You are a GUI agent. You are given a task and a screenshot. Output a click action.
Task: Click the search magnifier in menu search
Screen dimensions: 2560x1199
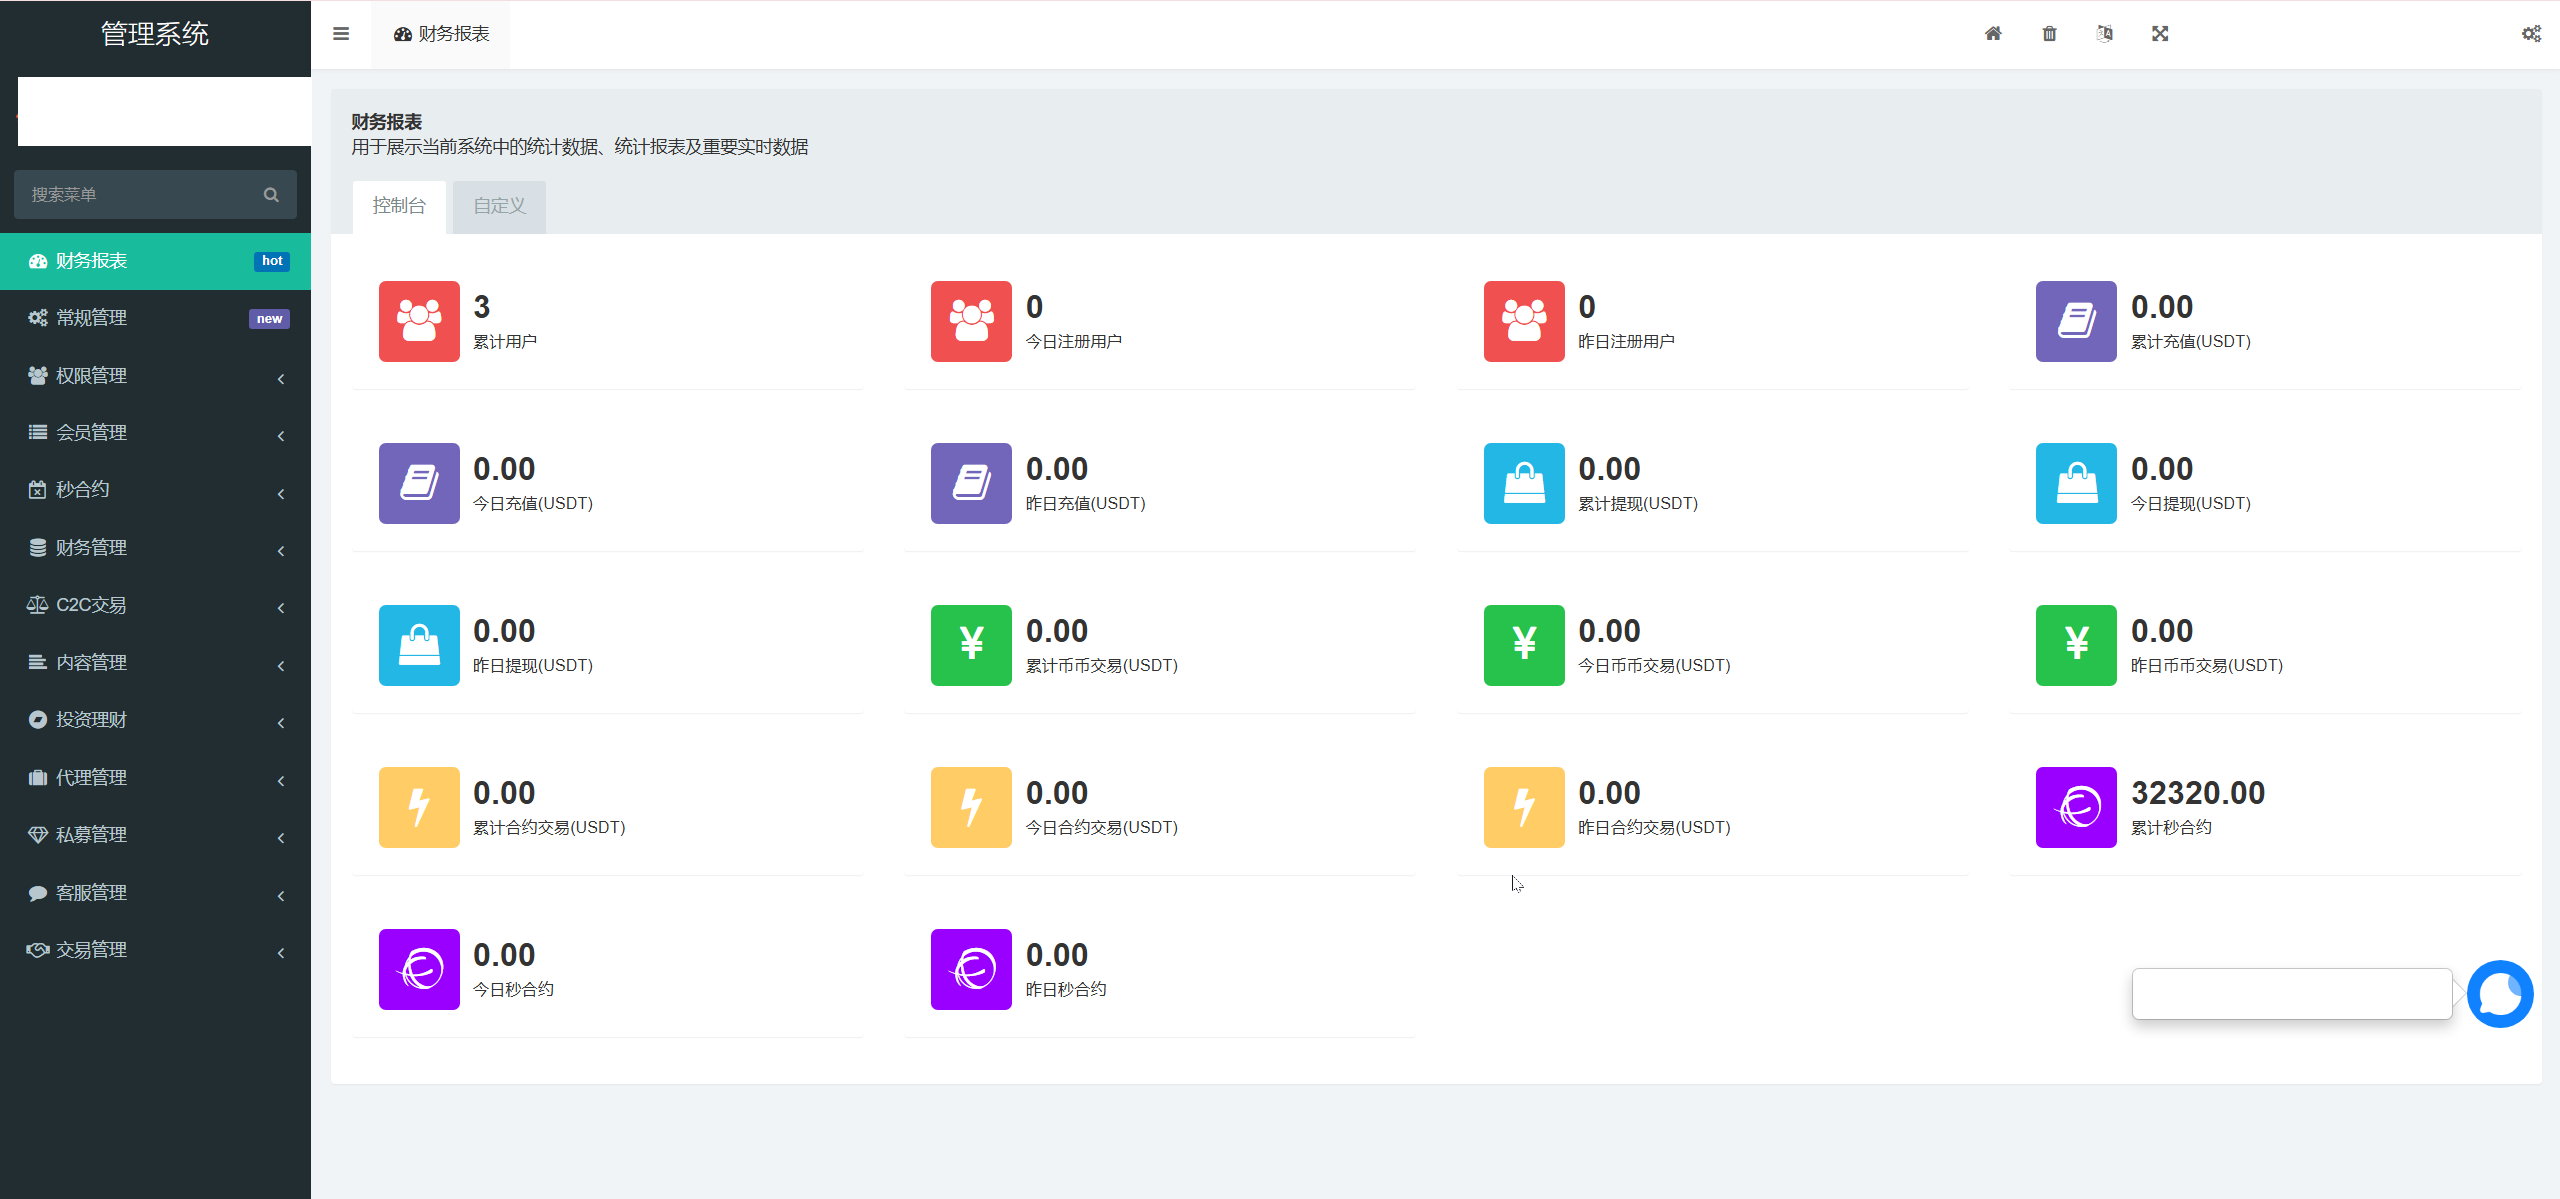(x=271, y=195)
